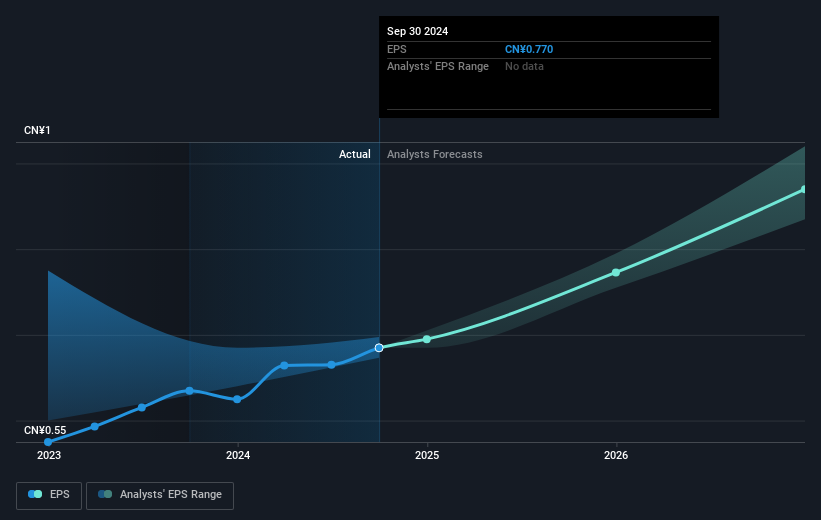
Task: Click the EPS row label in the tooltip
Action: 396,49
